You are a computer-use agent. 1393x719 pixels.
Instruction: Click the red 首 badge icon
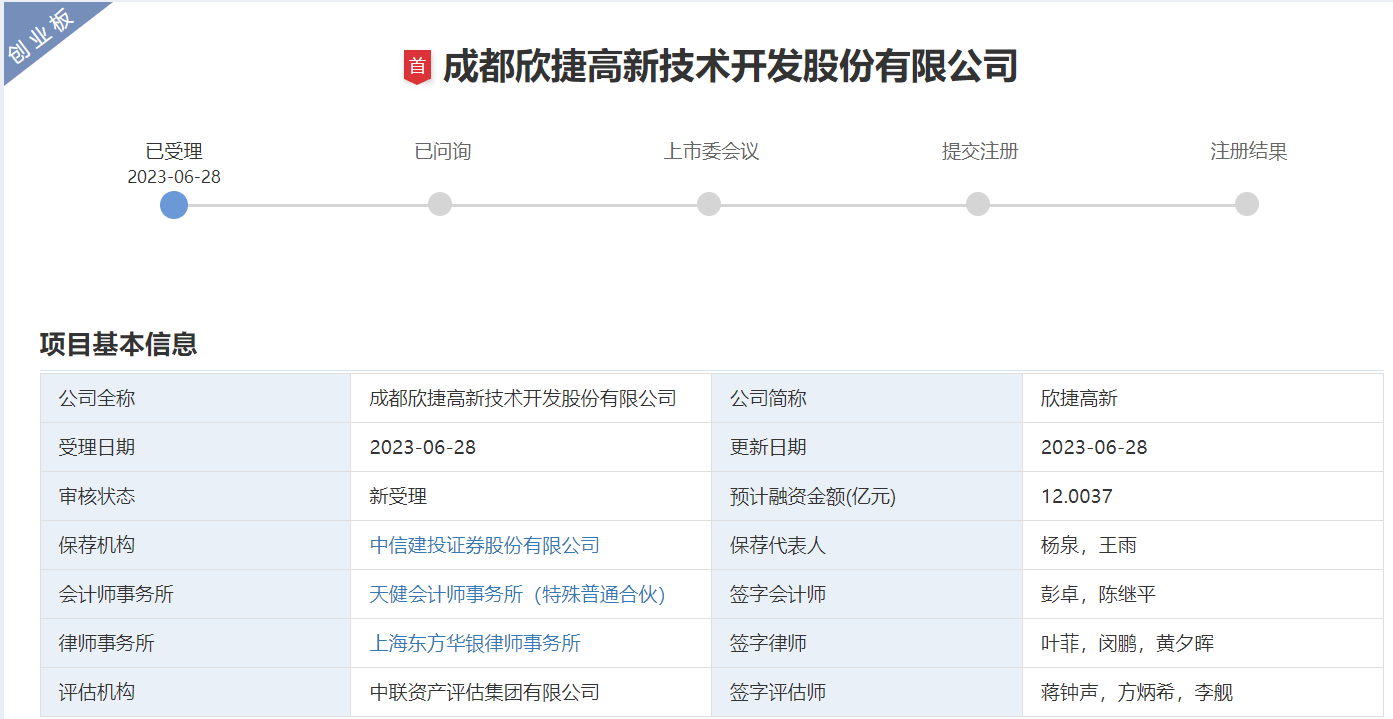[417, 67]
